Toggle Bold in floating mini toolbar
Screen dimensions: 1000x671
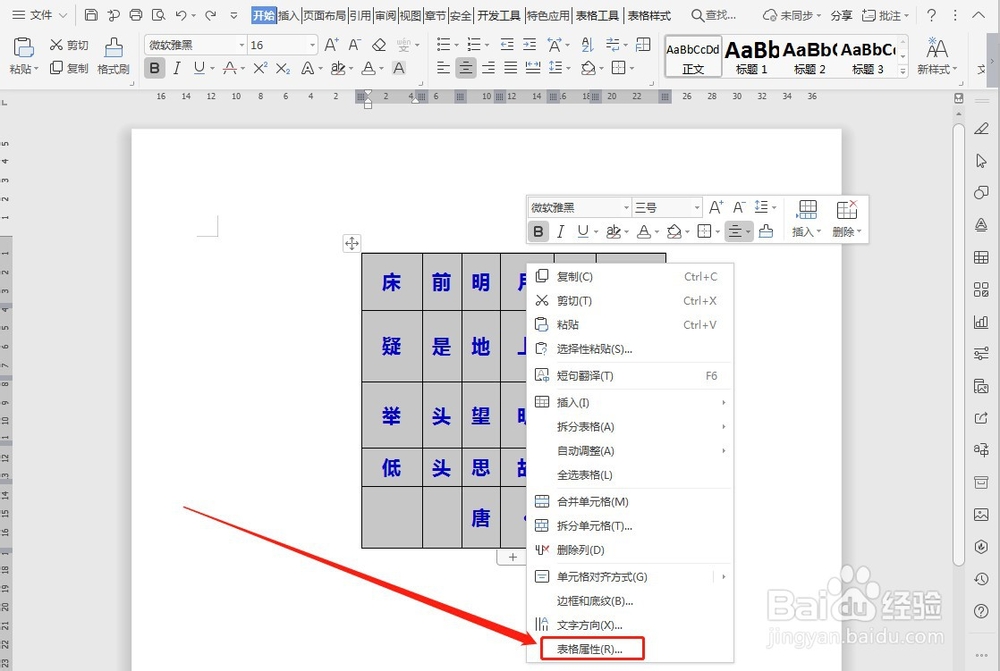(538, 231)
